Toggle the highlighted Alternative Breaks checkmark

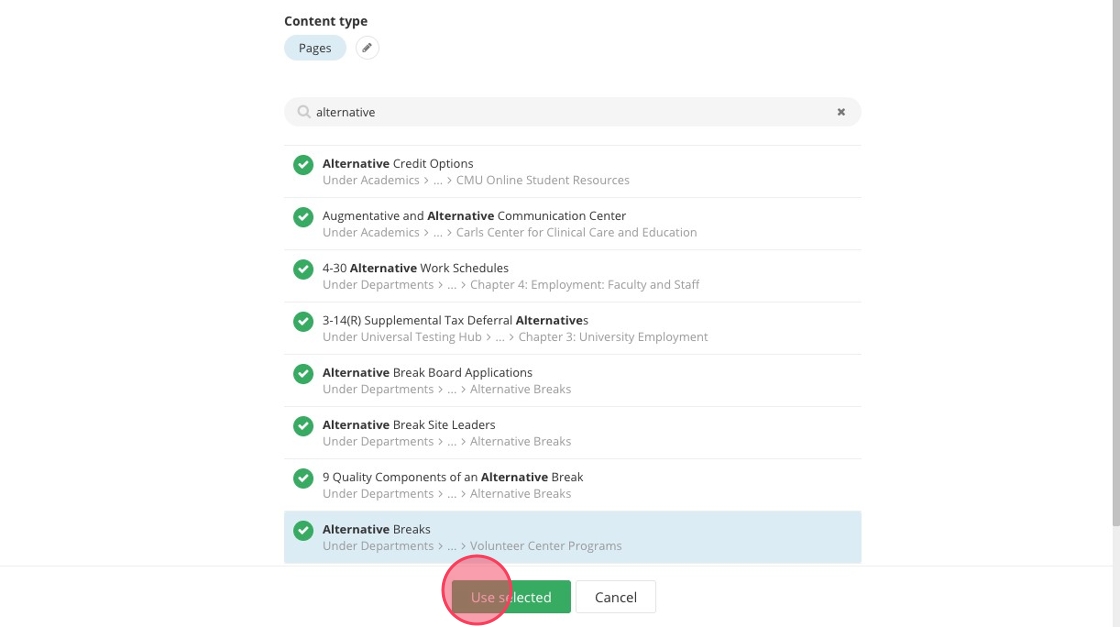tap(303, 530)
